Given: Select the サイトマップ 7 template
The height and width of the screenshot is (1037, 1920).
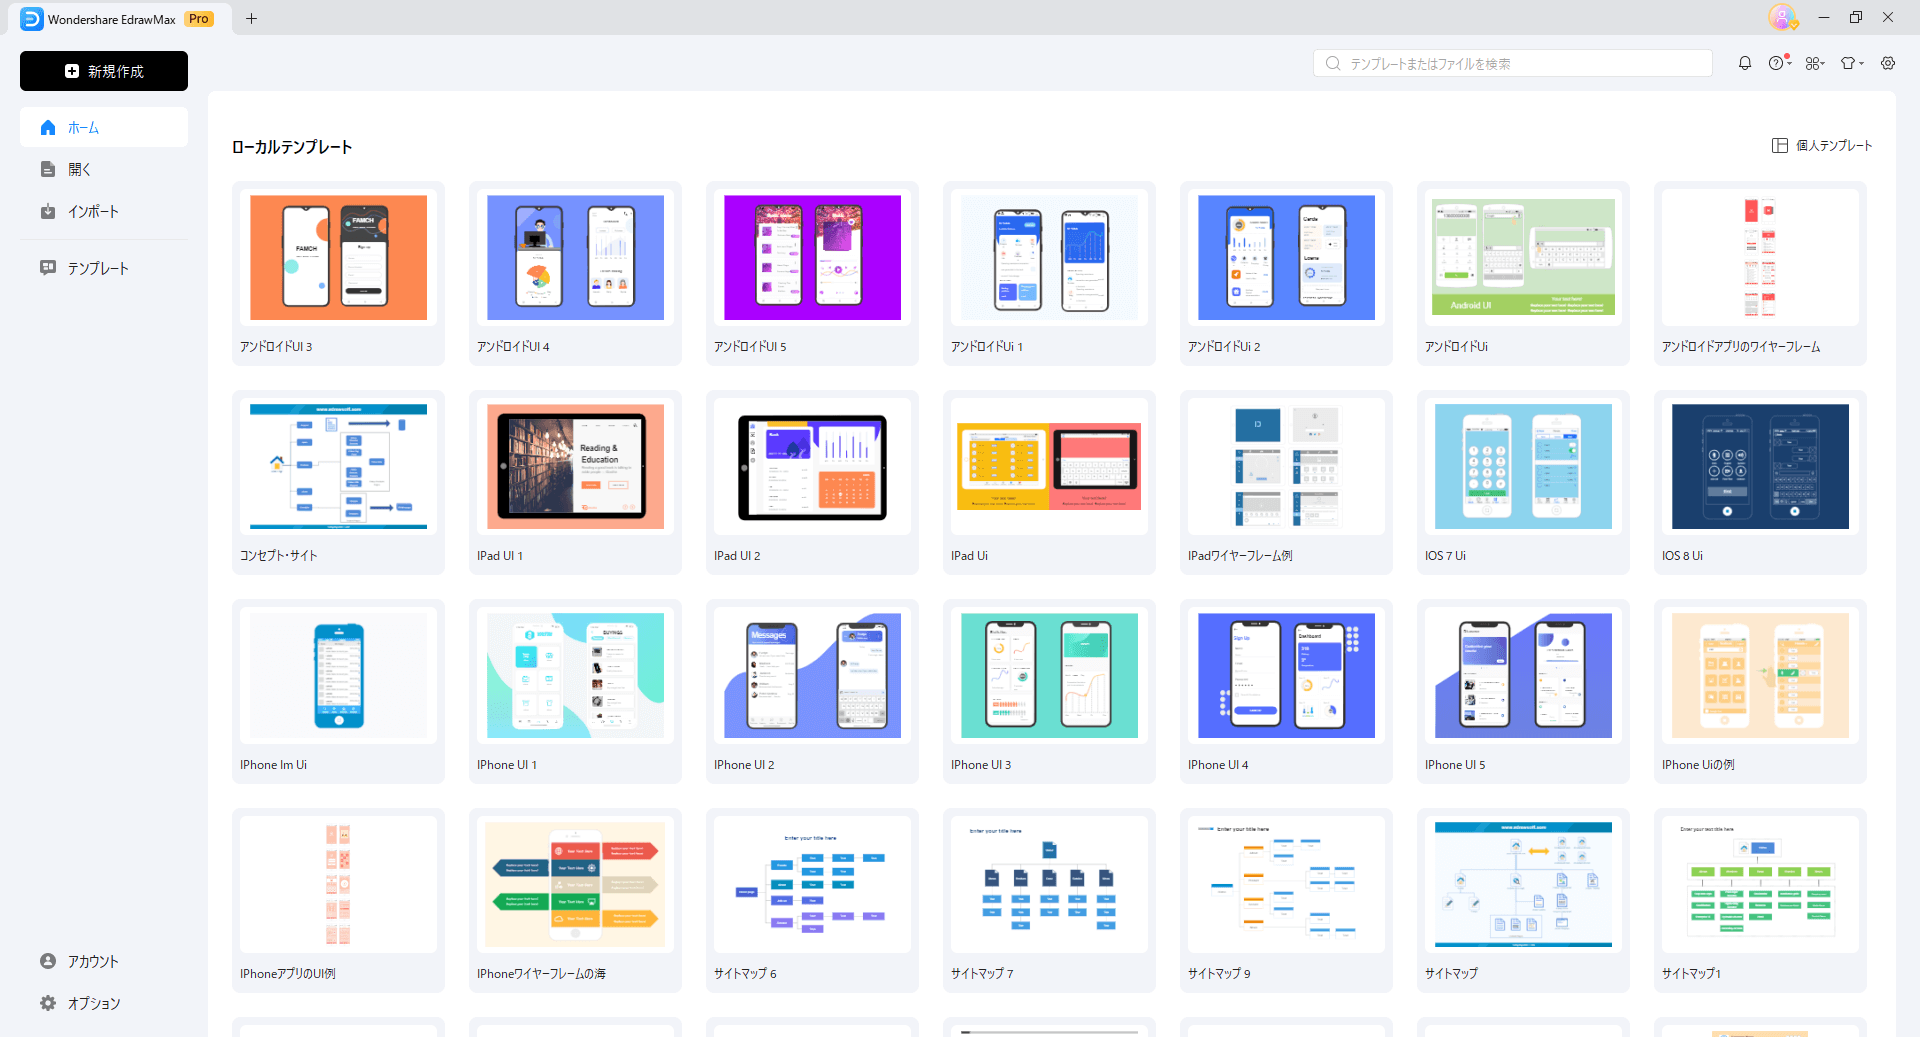Looking at the screenshot, I should (1049, 900).
